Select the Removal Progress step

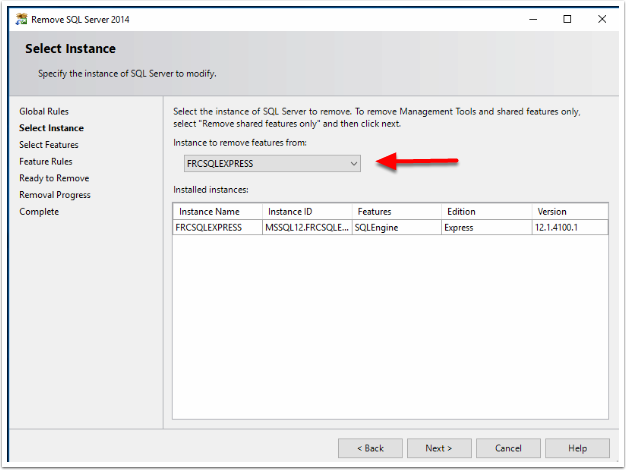coord(55,195)
